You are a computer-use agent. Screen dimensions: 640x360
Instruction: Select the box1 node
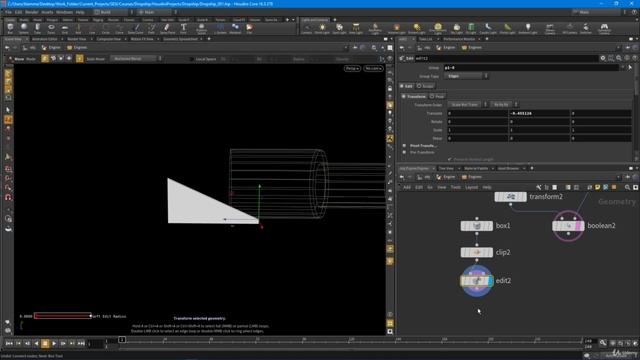(x=477, y=226)
